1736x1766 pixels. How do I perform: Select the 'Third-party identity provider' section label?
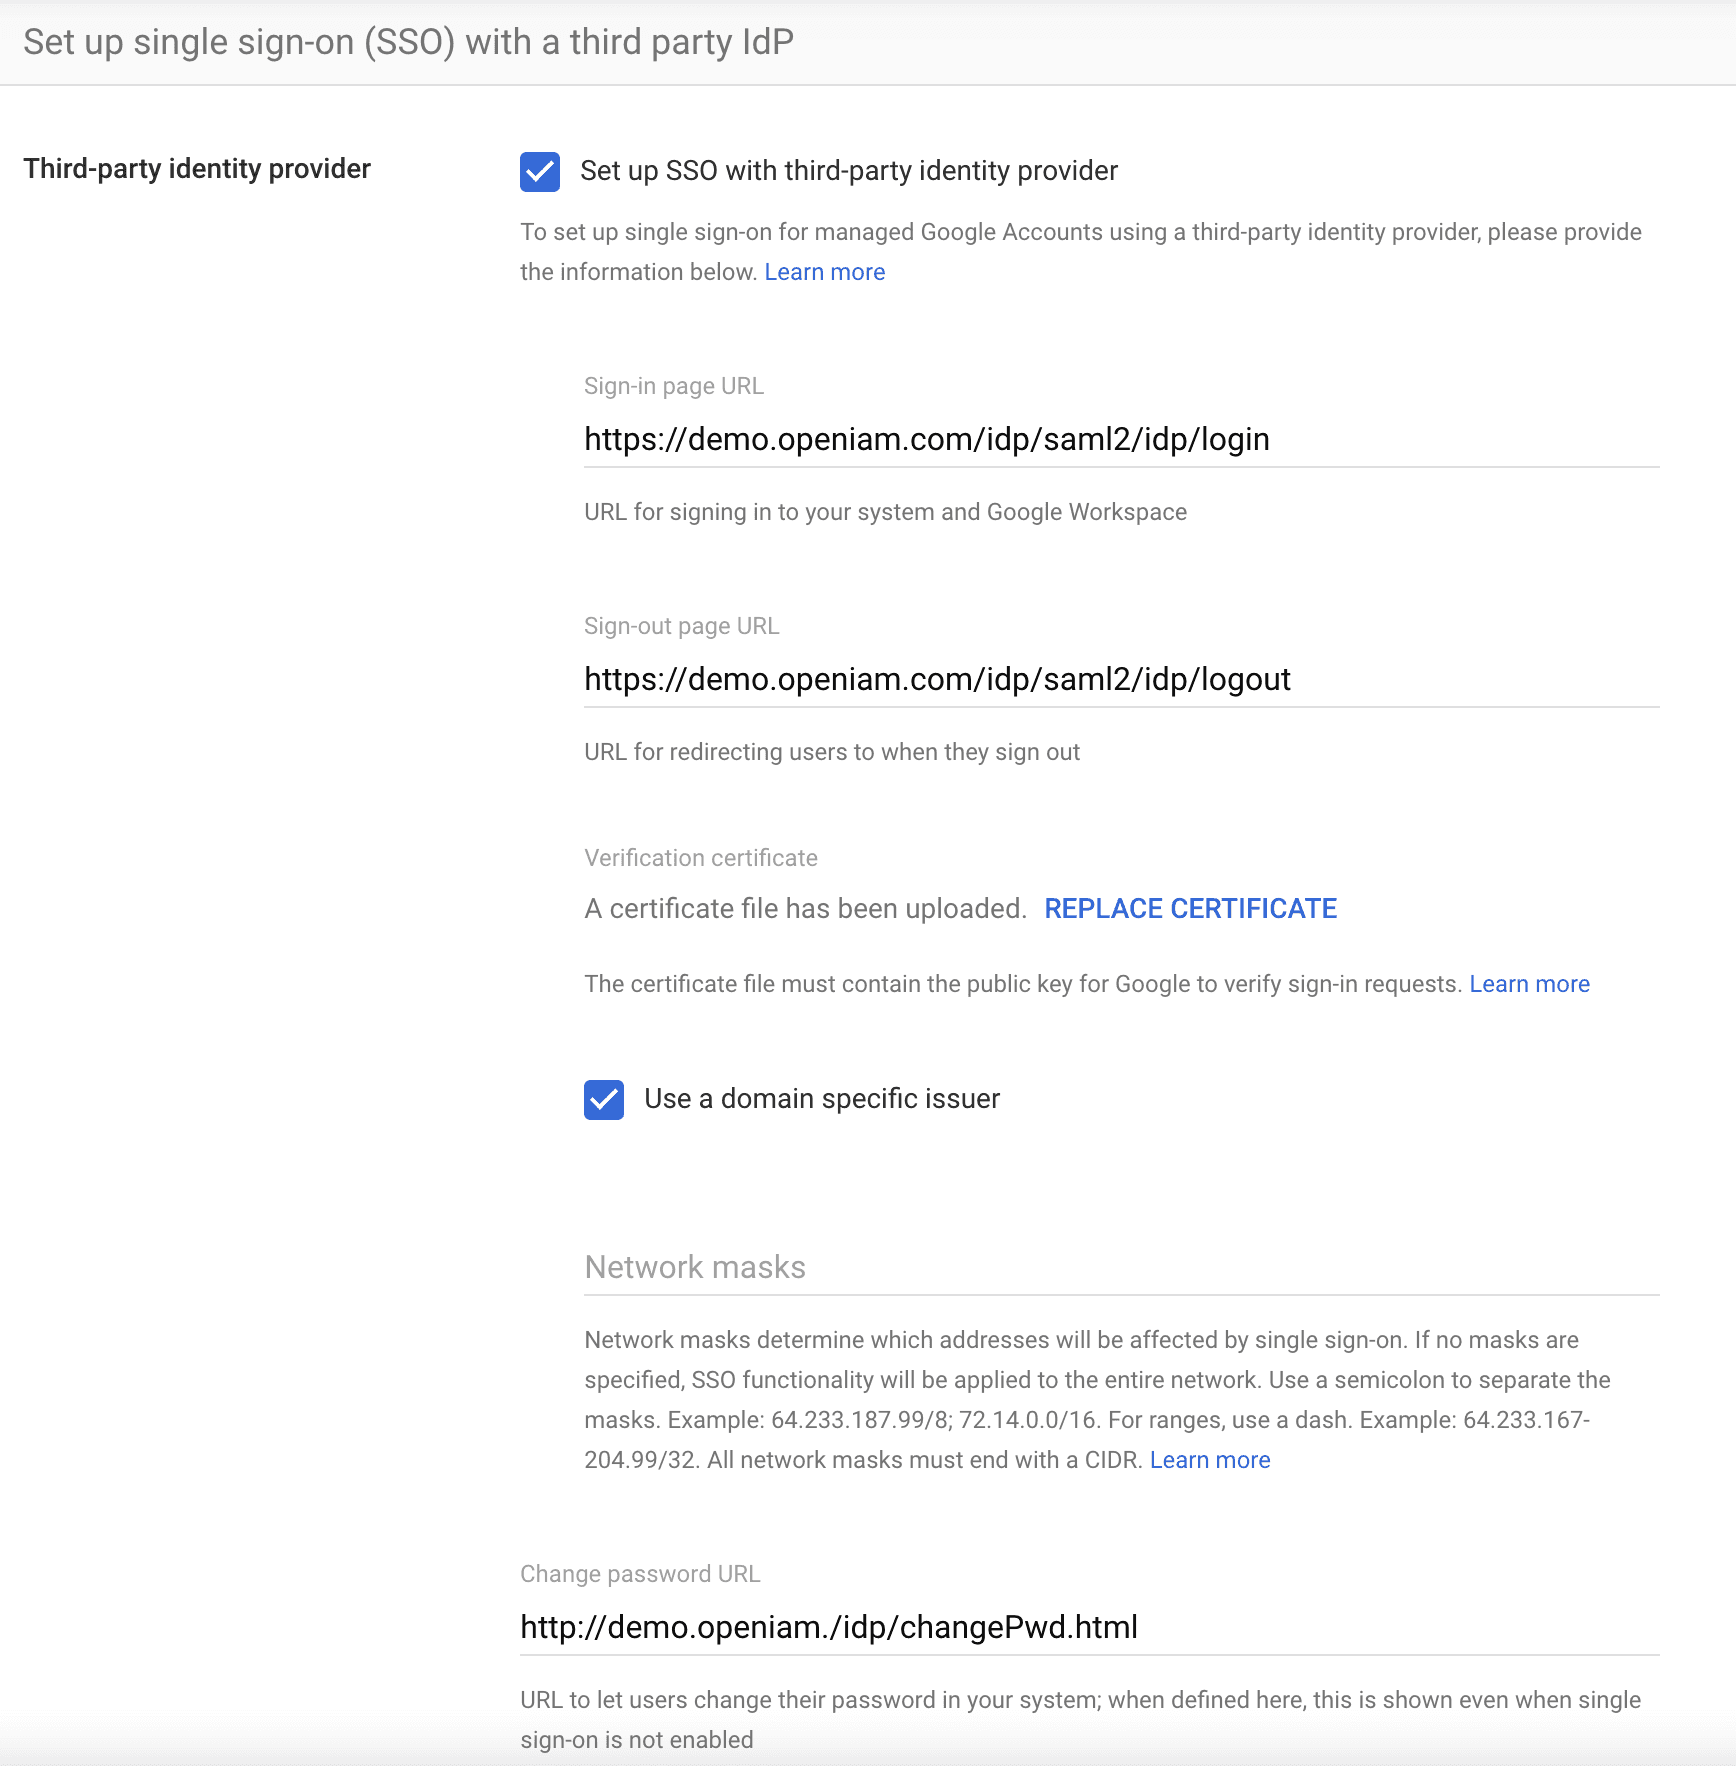(x=197, y=169)
